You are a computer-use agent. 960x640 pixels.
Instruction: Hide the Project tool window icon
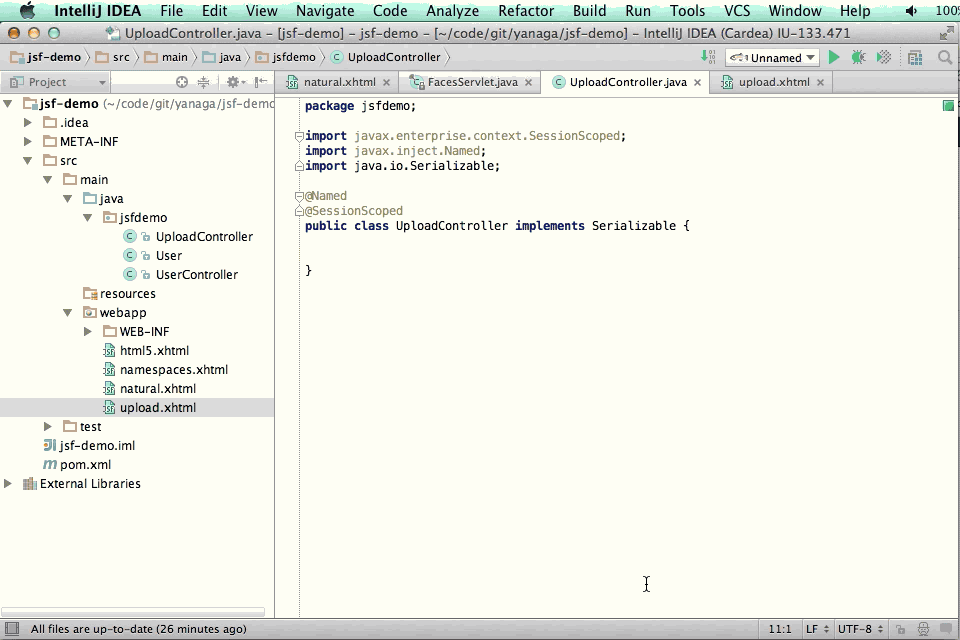tap(261, 82)
